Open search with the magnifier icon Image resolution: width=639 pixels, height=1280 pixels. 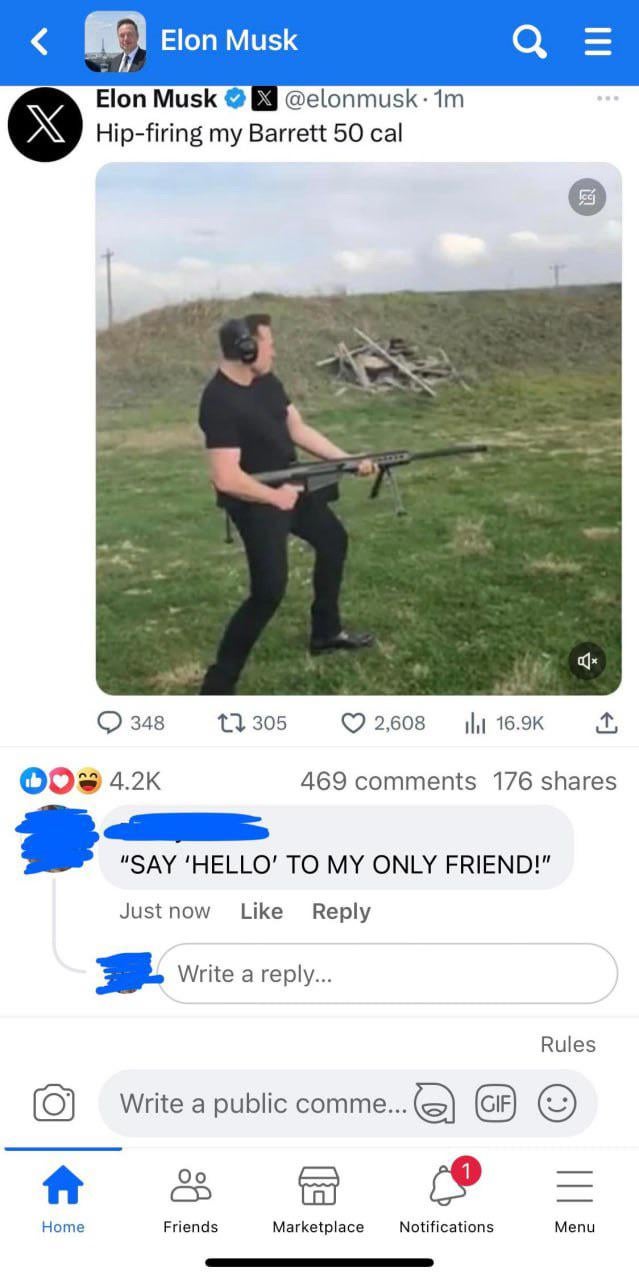tap(529, 41)
